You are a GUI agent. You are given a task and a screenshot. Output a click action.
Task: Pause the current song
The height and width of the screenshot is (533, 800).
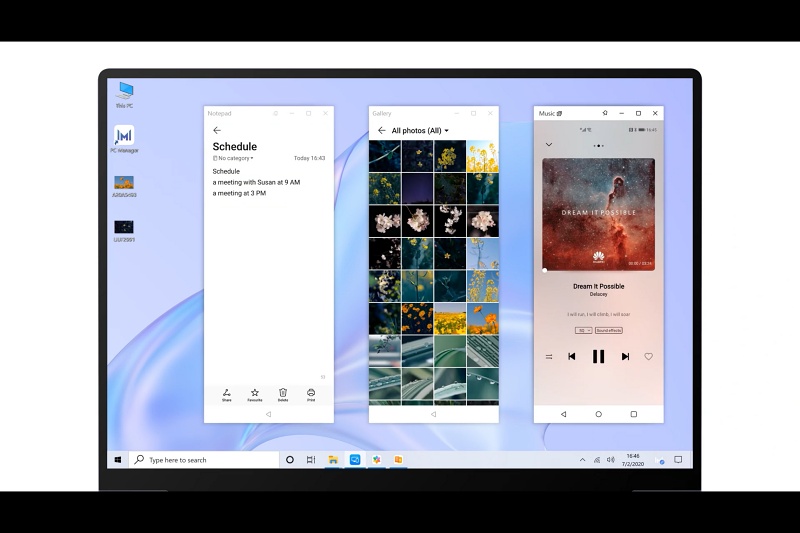click(x=598, y=357)
